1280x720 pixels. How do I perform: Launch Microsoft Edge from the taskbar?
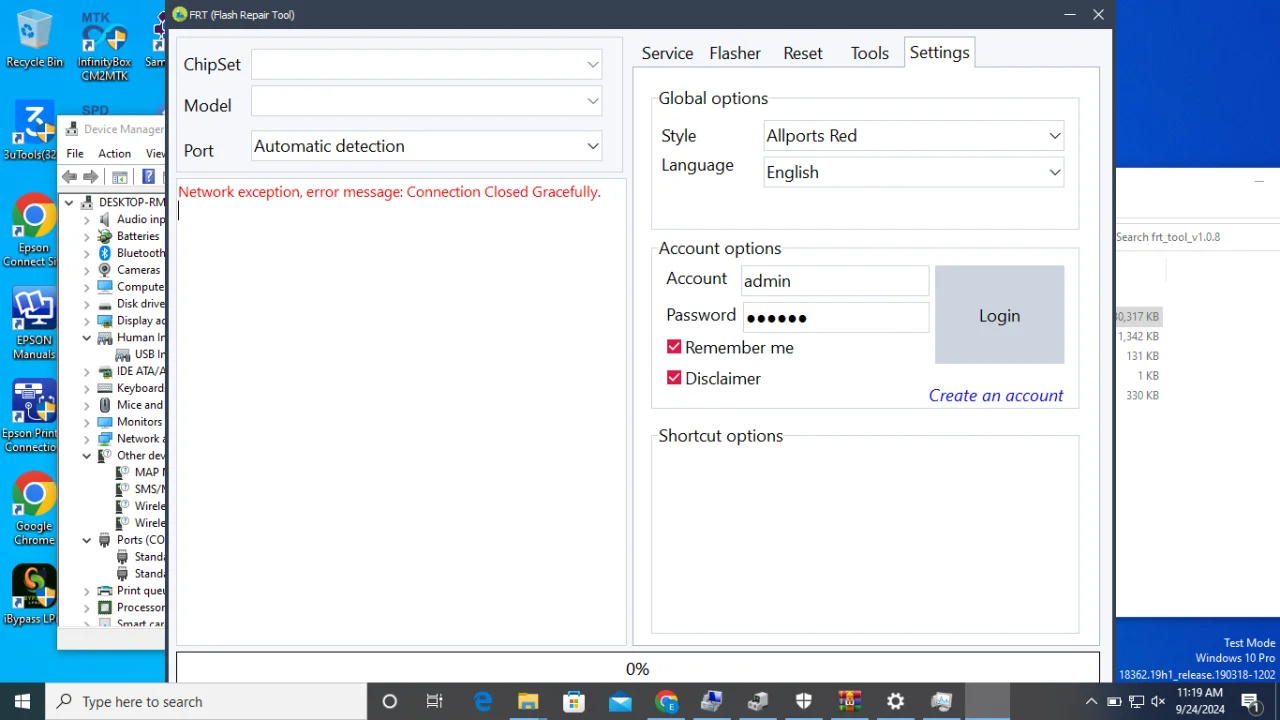482,701
